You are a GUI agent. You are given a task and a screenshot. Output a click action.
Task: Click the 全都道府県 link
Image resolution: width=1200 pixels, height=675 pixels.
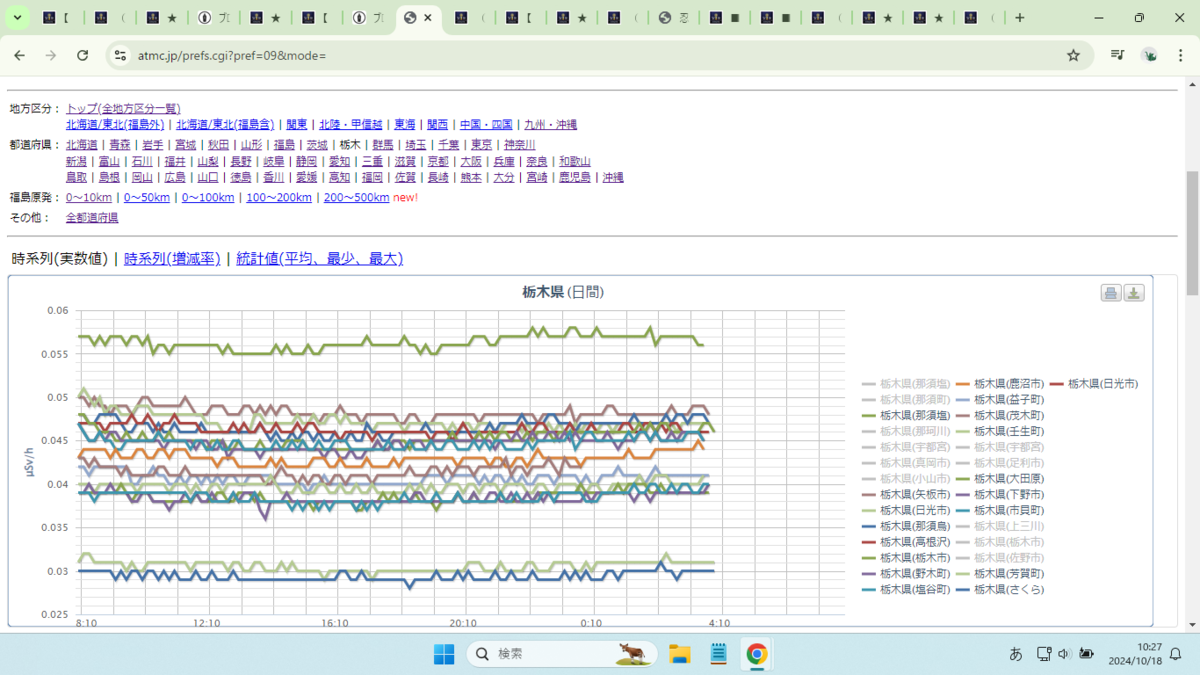[92, 217]
